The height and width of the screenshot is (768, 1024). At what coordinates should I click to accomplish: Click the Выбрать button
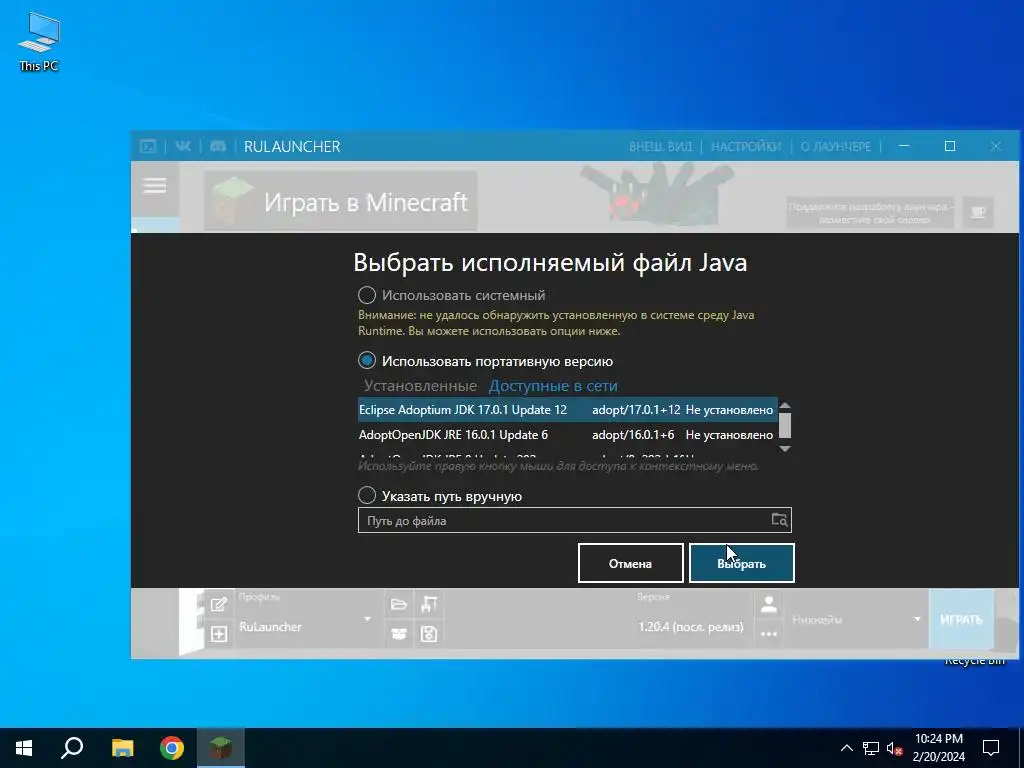coord(741,563)
